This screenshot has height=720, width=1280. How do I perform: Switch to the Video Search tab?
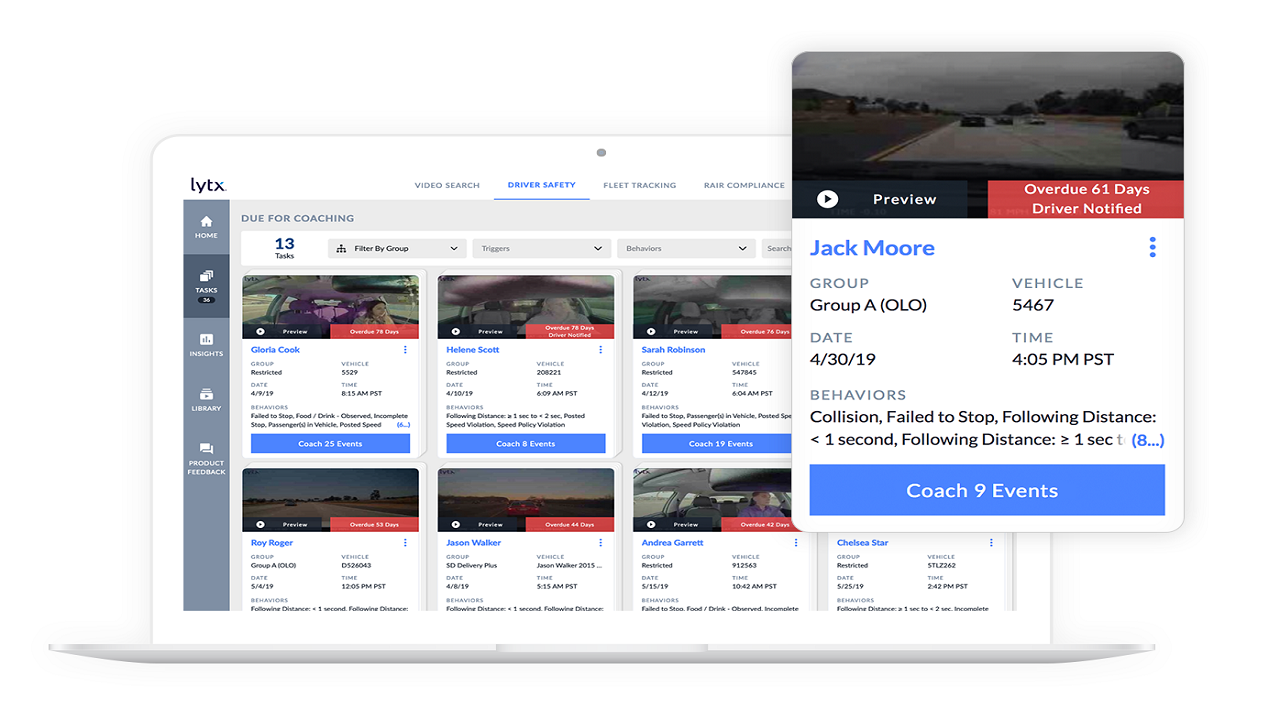(447, 185)
